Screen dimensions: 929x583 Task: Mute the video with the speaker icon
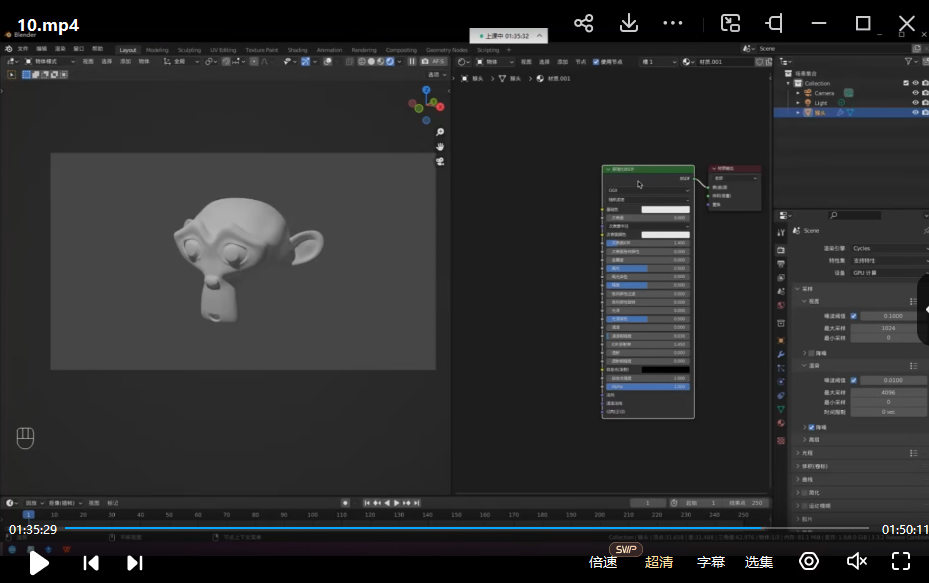click(x=856, y=561)
